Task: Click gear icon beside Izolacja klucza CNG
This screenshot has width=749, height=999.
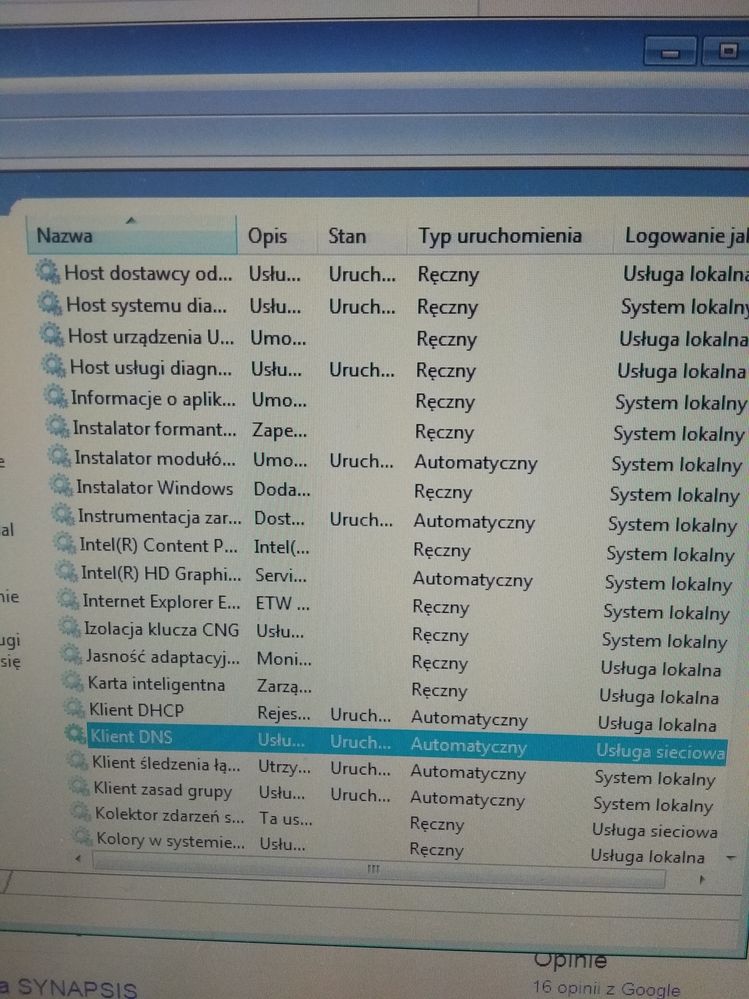Action: click(68, 628)
